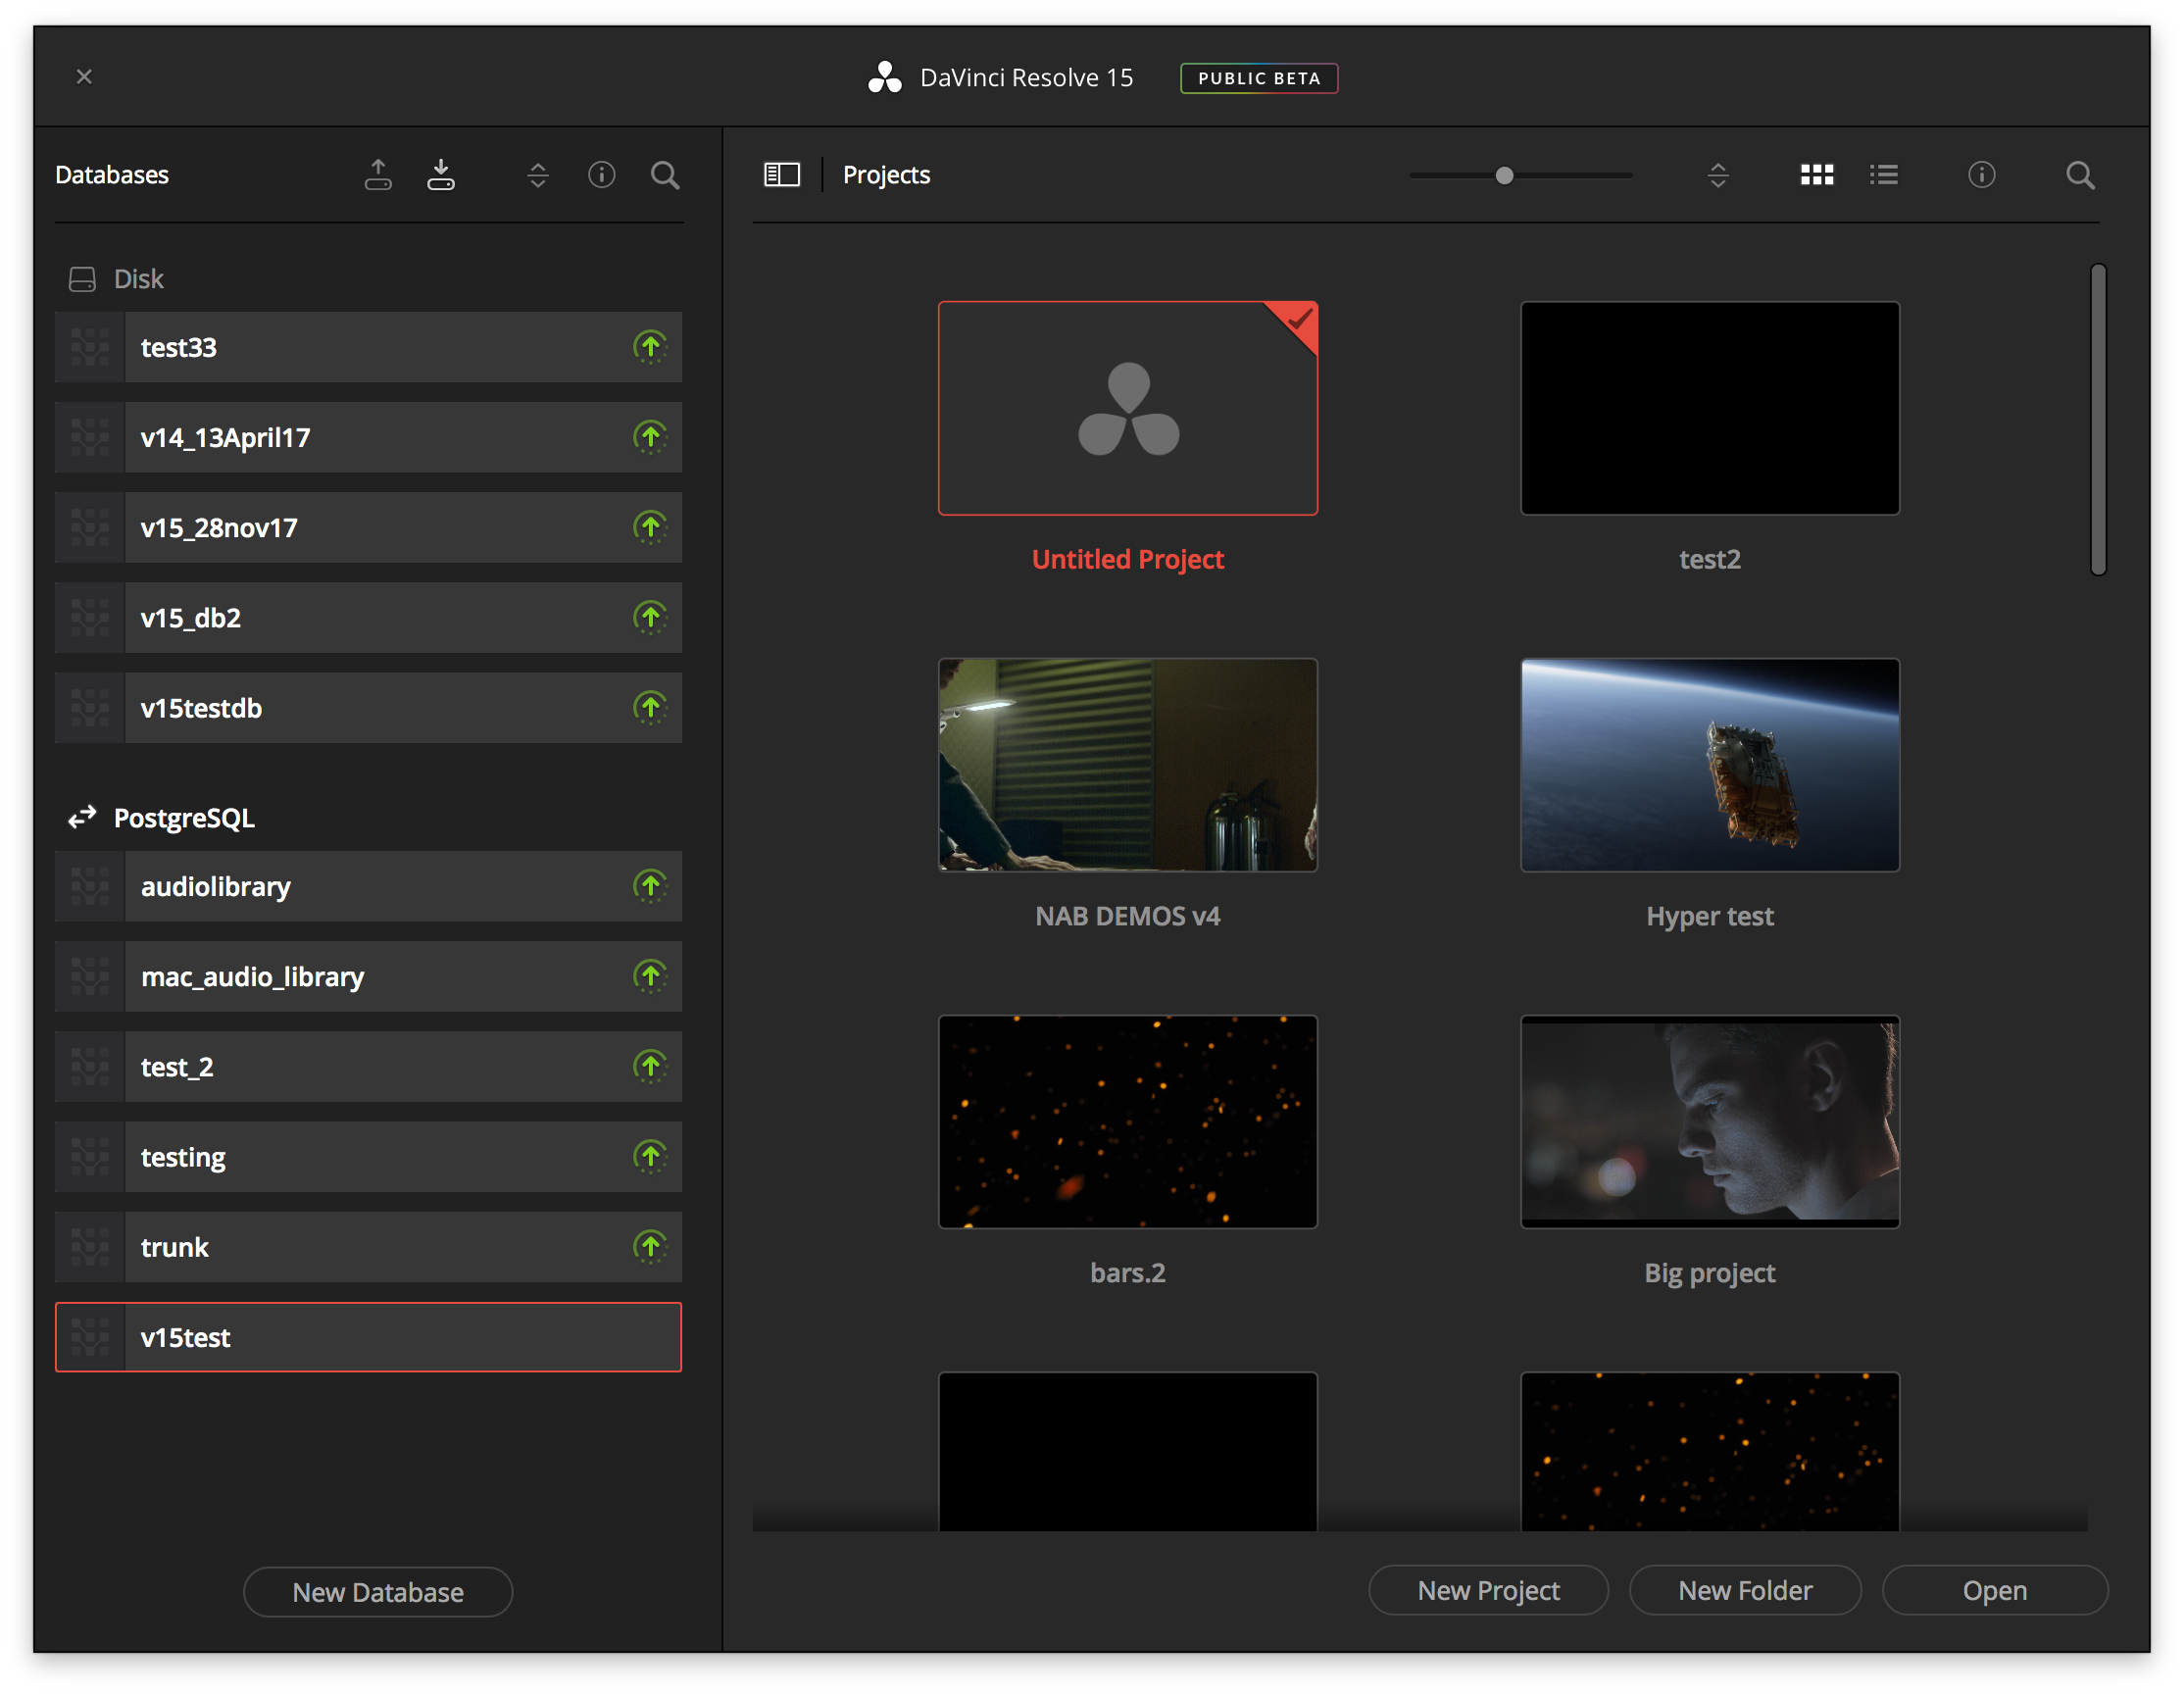
Task: Search databases with magnifier icon
Action: tap(665, 176)
